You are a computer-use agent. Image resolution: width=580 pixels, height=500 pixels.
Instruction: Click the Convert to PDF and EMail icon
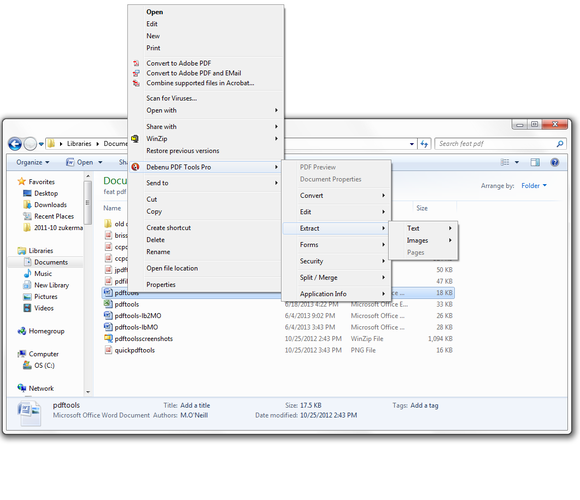pyautogui.click(x=136, y=73)
